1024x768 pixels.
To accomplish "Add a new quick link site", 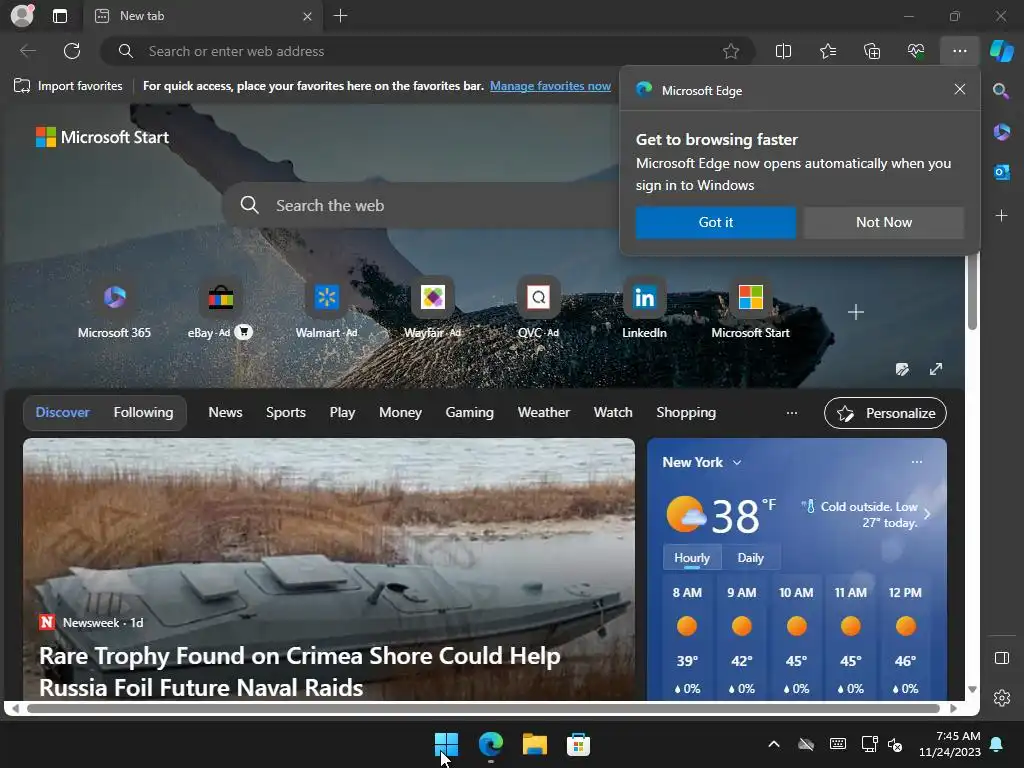I will tap(856, 312).
